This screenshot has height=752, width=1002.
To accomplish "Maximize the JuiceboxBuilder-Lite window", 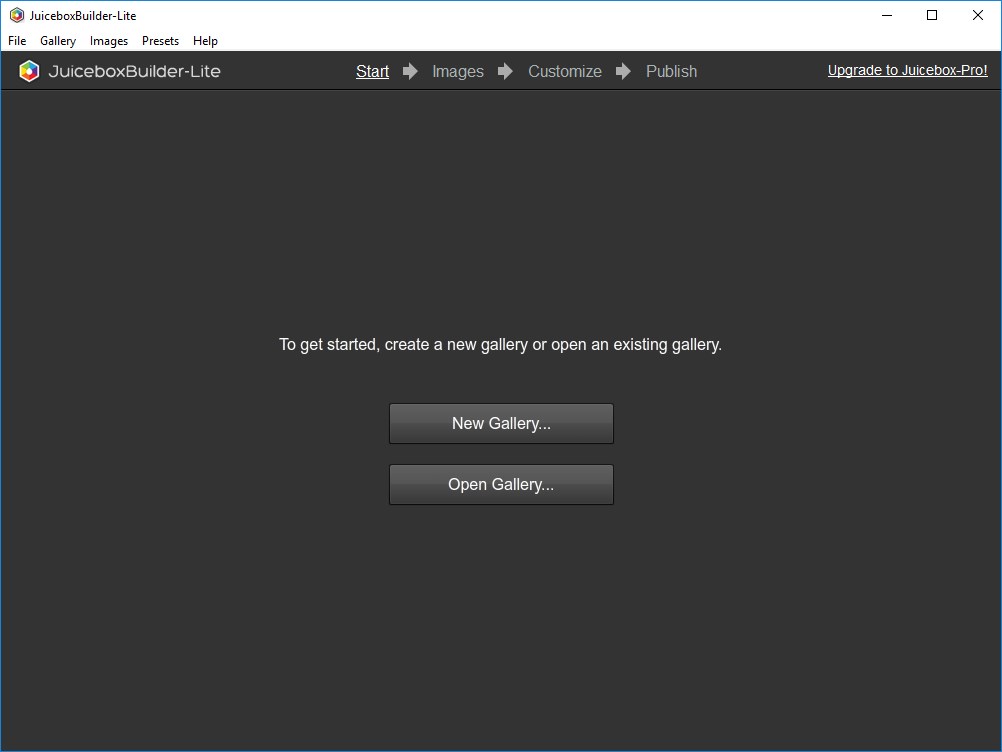I will pos(931,15).
